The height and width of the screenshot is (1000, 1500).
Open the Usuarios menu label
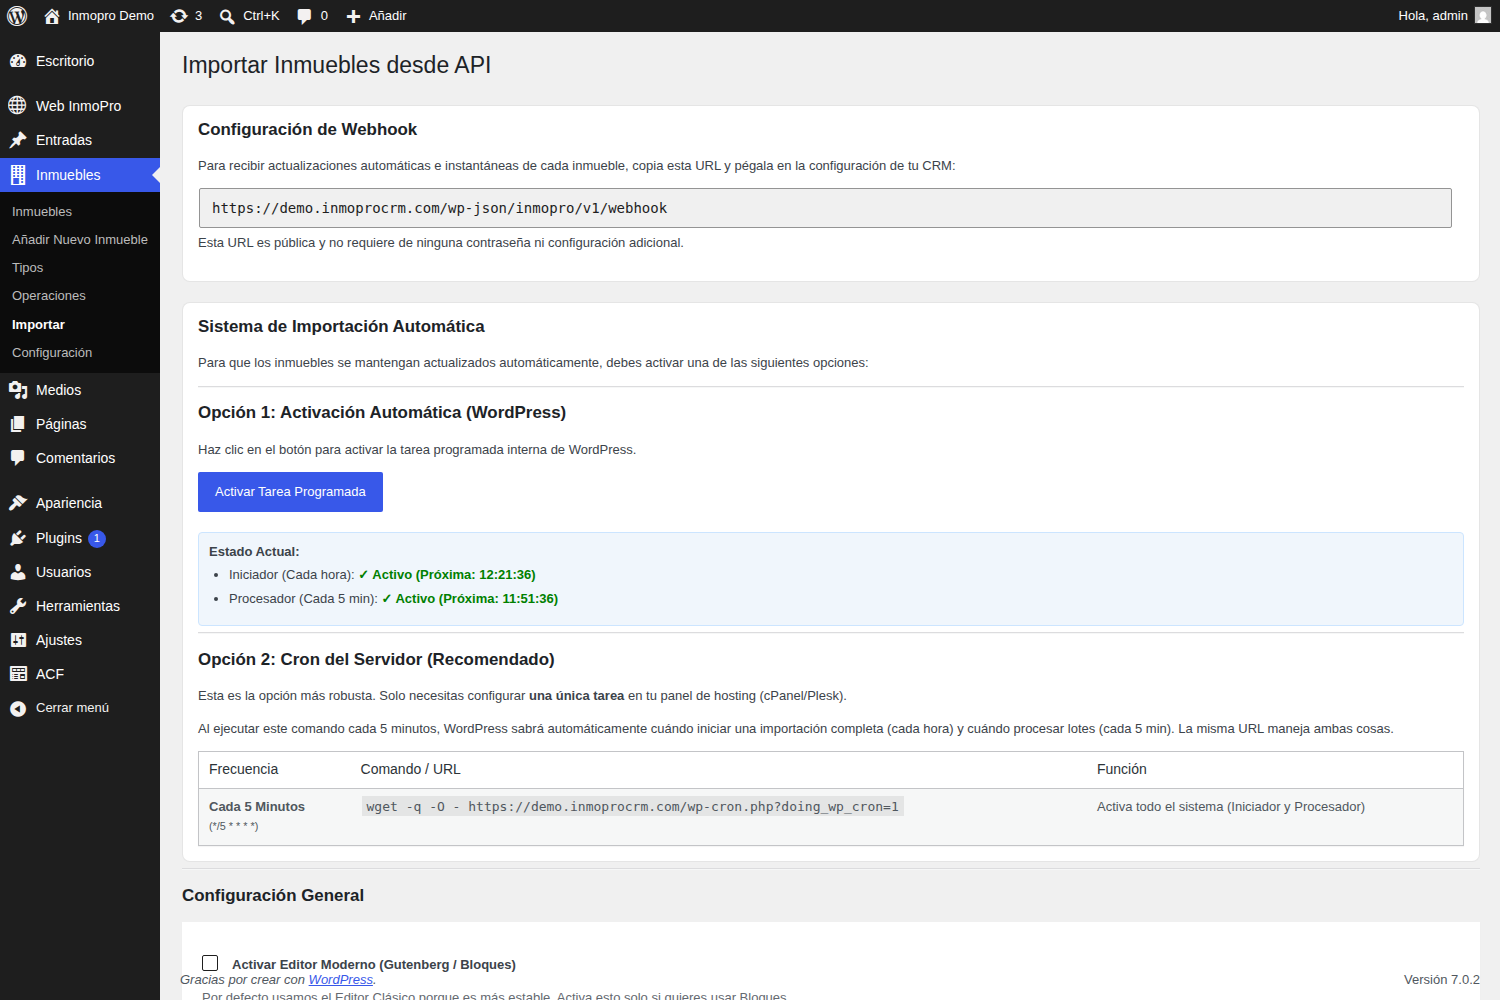click(x=63, y=572)
